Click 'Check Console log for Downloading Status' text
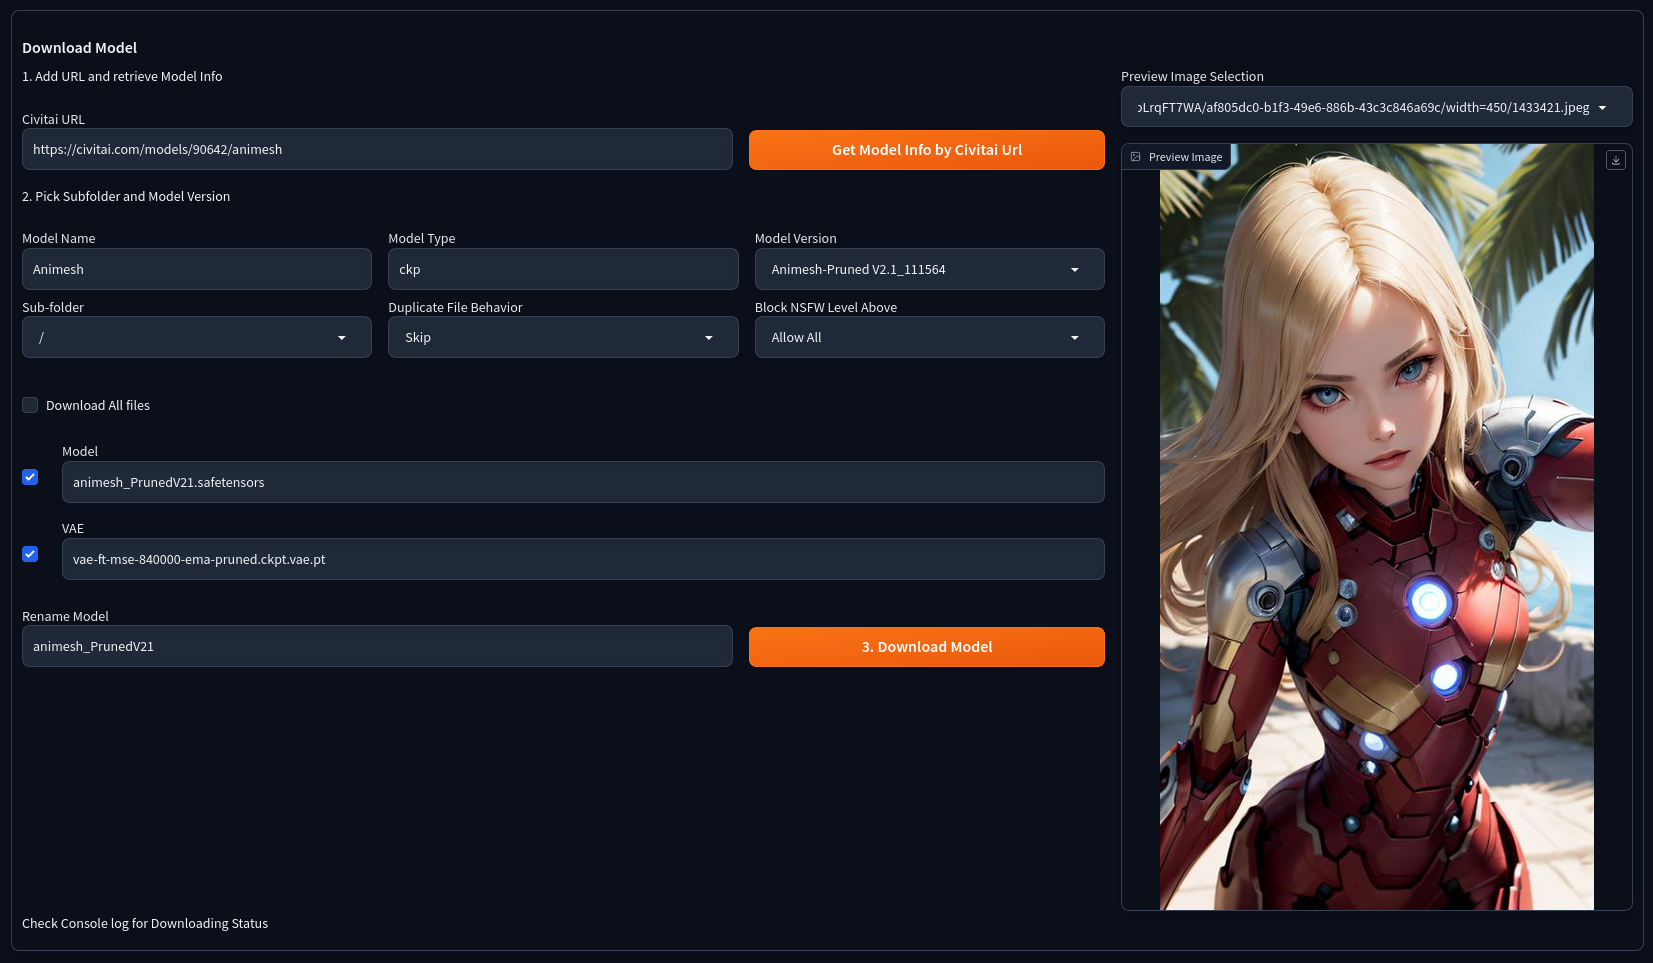This screenshot has height=963, width=1653. pos(145,923)
